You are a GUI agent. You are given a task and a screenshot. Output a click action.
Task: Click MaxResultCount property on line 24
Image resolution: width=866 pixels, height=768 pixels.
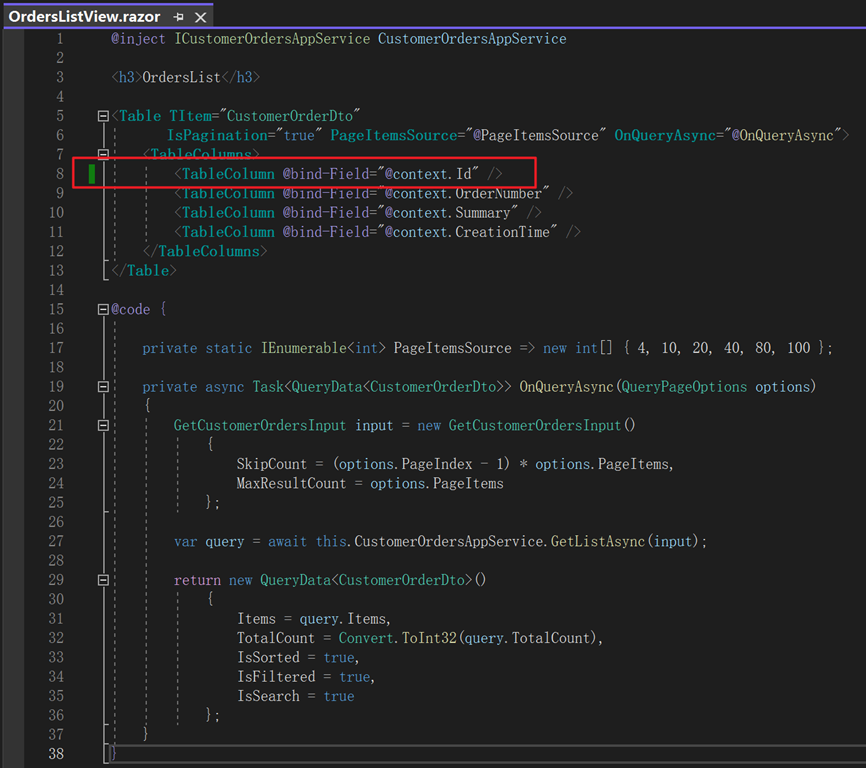[291, 483]
